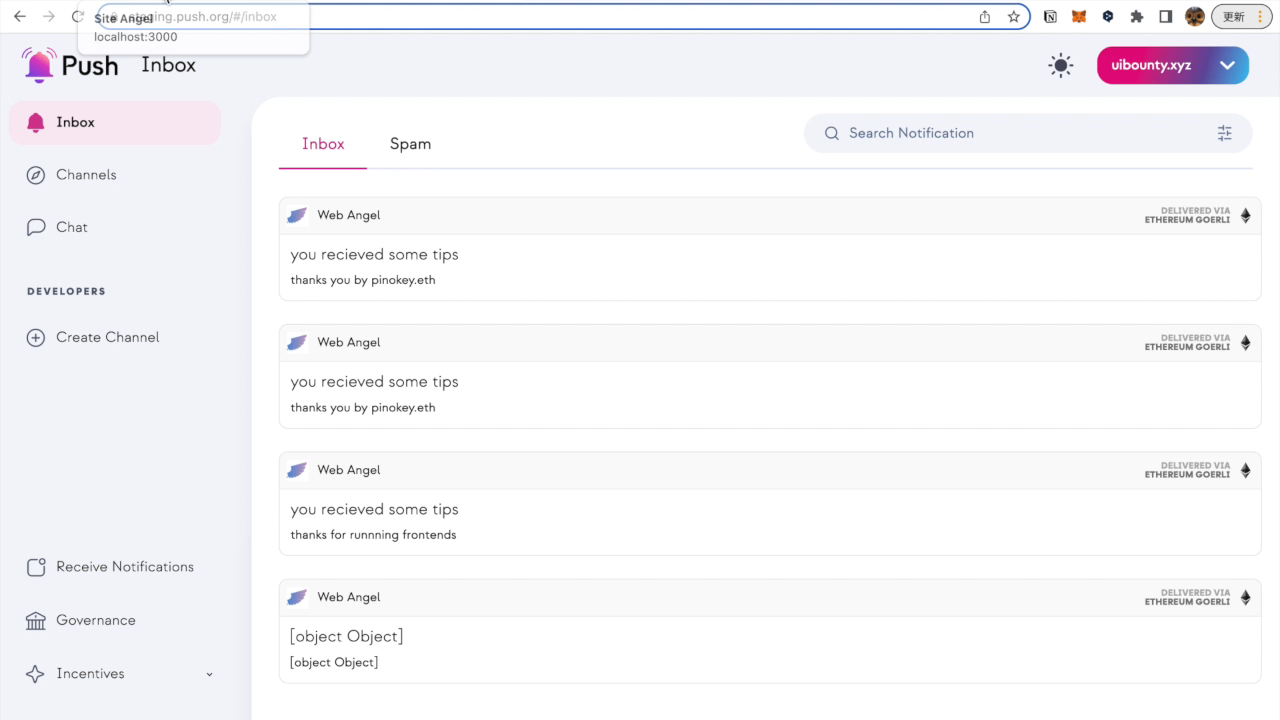Bookmark the page with the star icon
Image resolution: width=1280 pixels, height=720 pixels.
point(1013,17)
